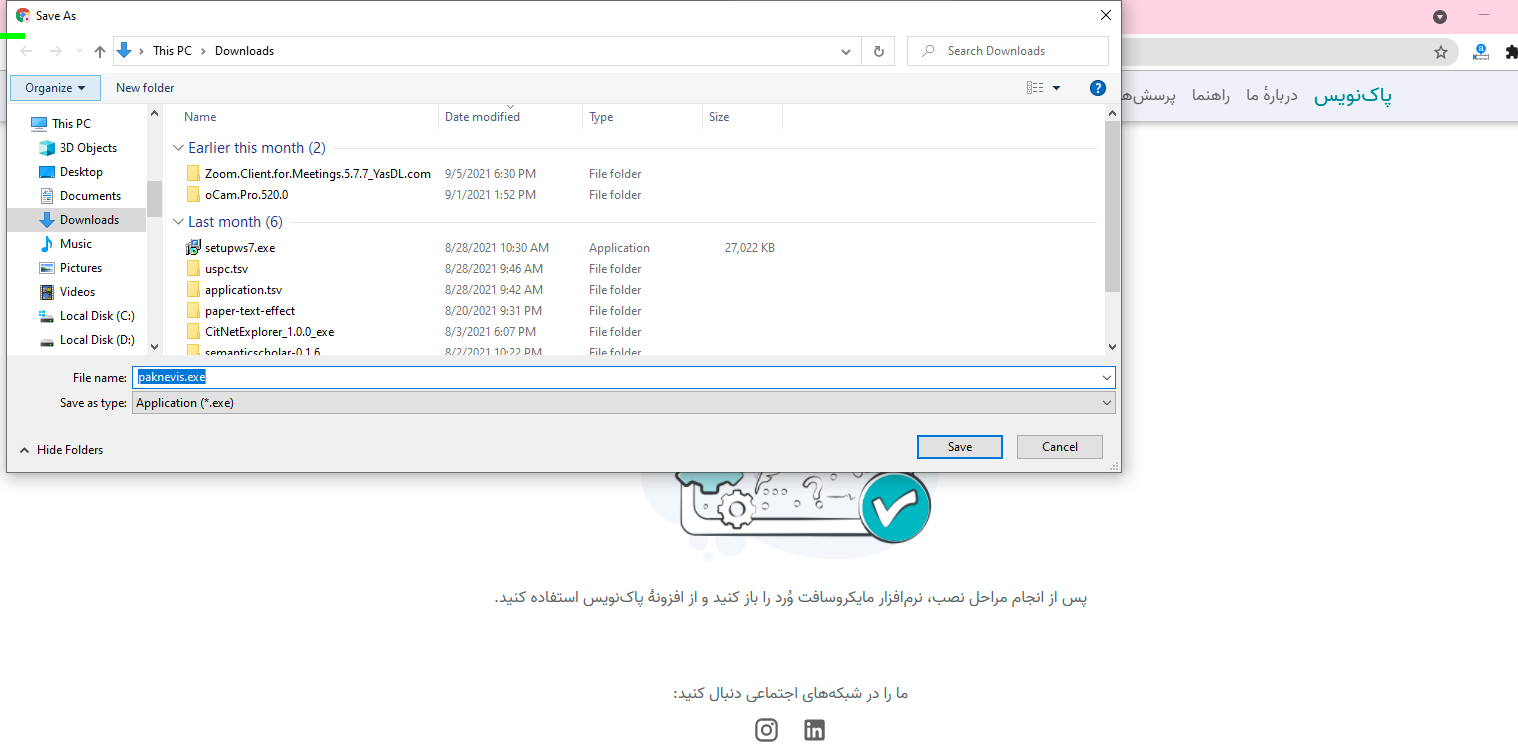1518x753 pixels.
Task: Select Desktop in the sidebar
Action: (x=81, y=172)
